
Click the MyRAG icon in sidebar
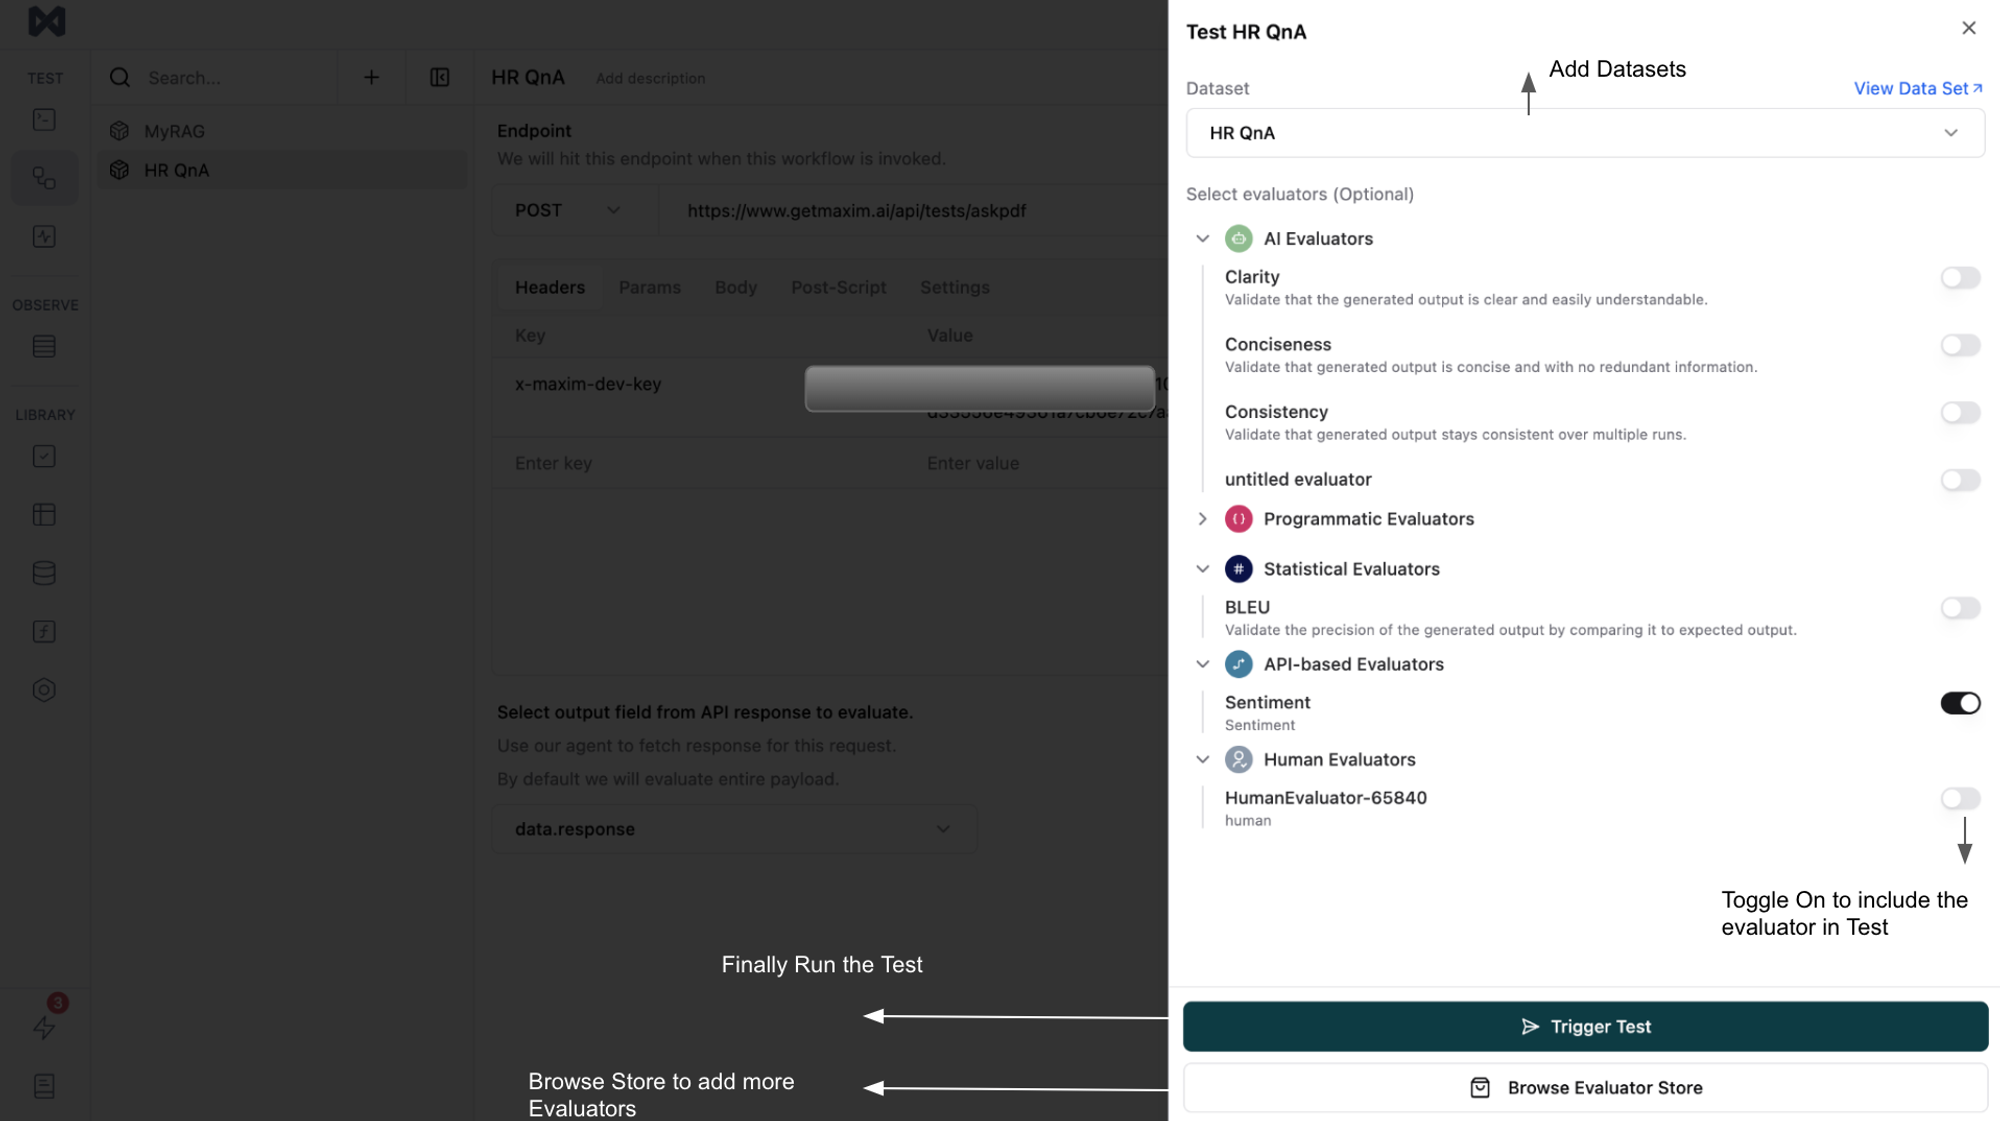click(121, 129)
